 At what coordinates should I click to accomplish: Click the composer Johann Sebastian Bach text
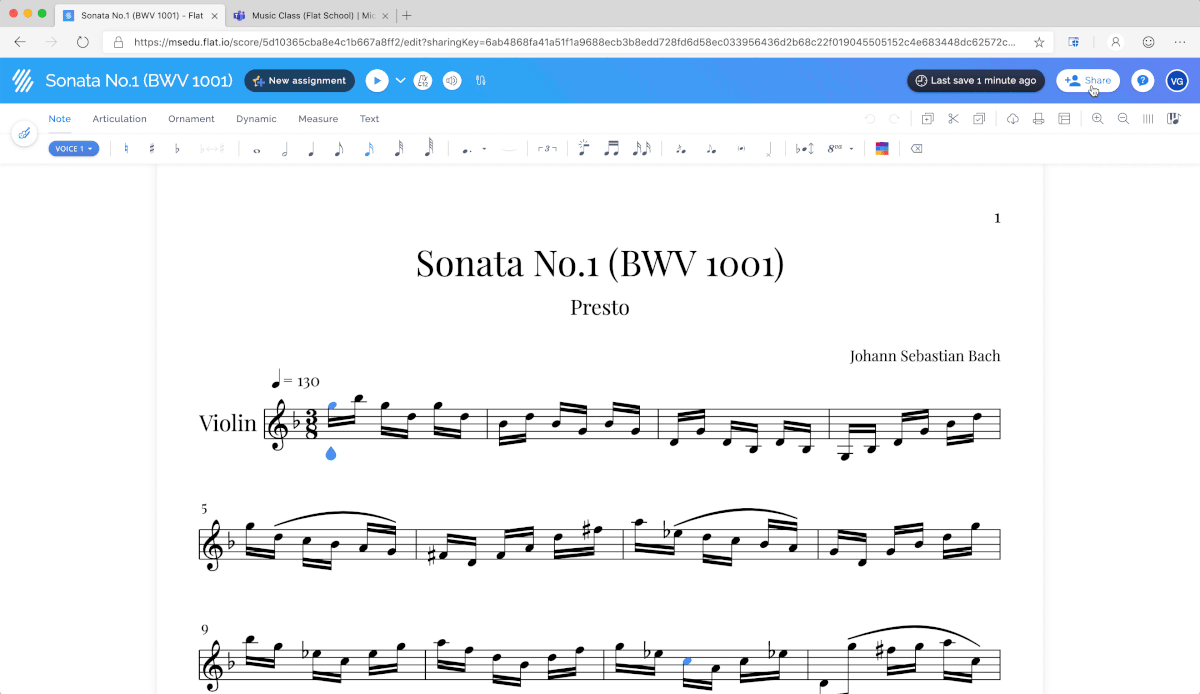point(925,356)
